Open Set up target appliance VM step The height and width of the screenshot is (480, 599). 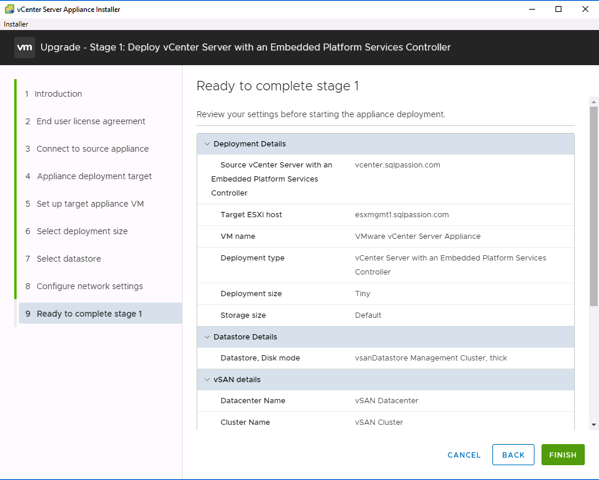[x=84, y=204]
